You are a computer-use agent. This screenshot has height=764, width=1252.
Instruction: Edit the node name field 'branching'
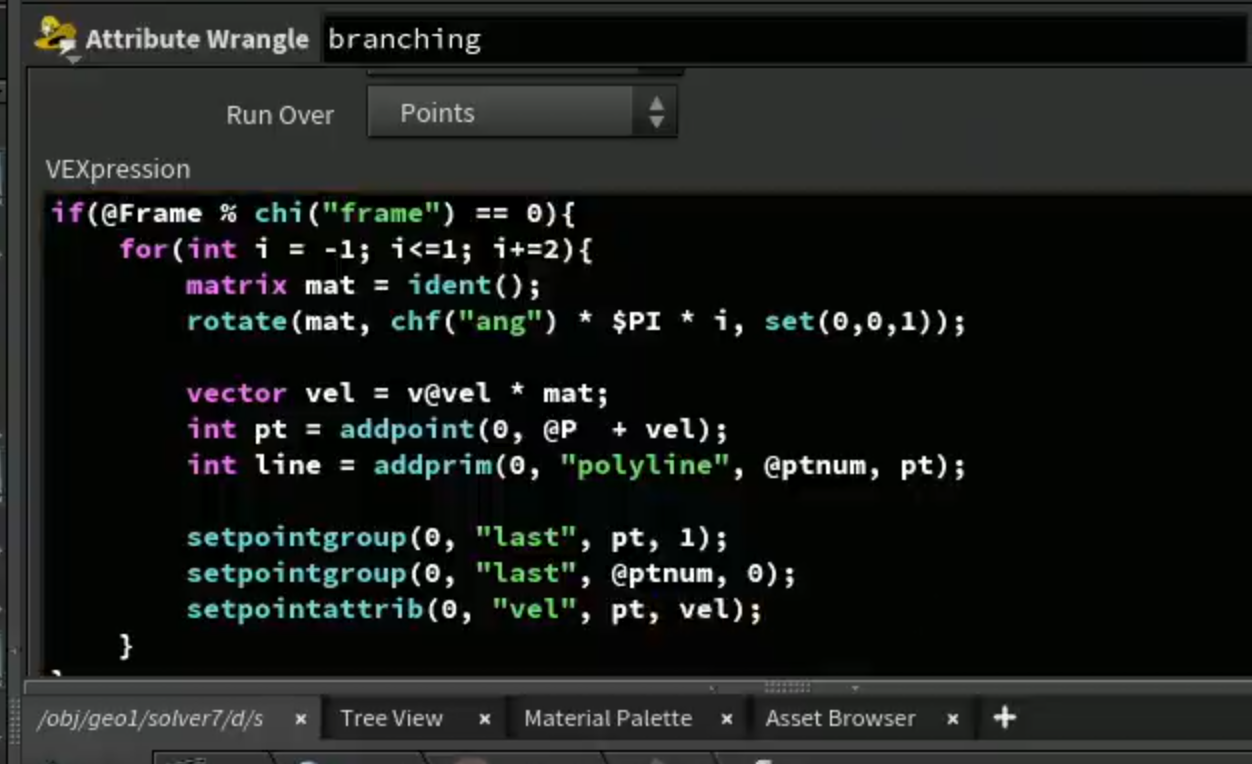coord(785,40)
